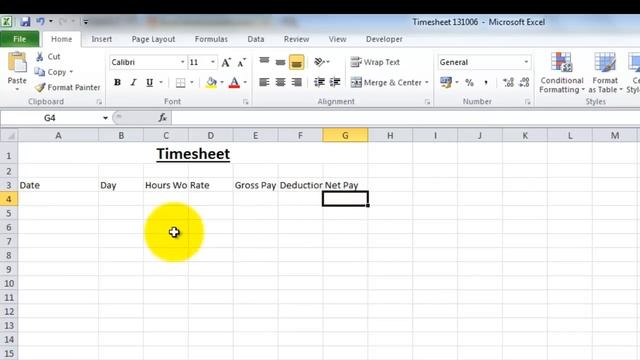Click the Decrease Decimal icon
Screen dimensions: 640x360
[524, 82]
